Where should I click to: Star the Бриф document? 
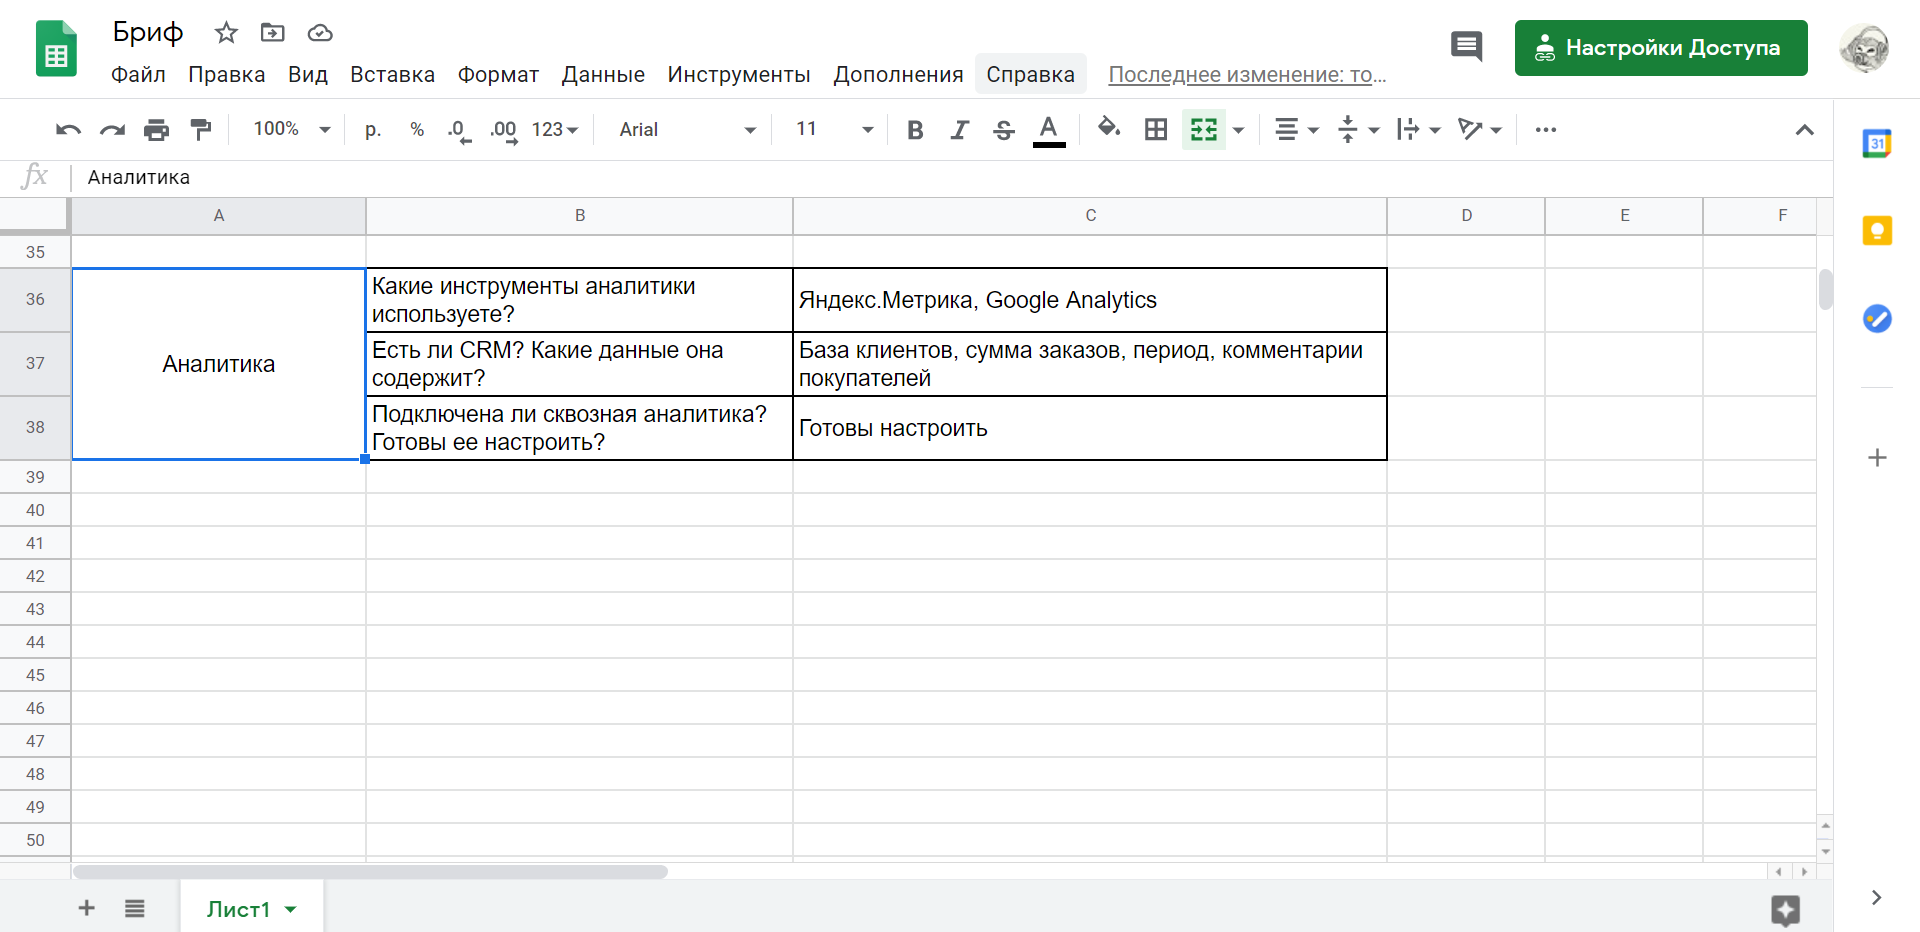tap(226, 33)
